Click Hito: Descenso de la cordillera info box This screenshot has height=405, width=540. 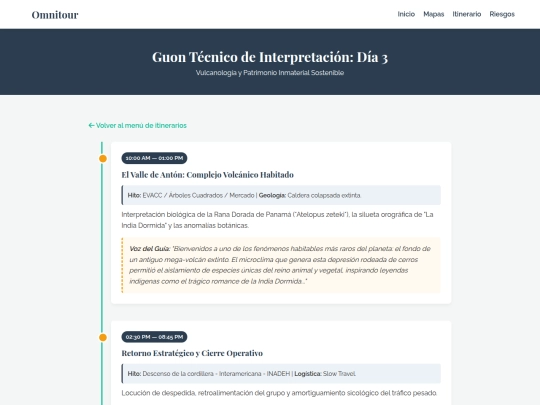click(x=281, y=374)
